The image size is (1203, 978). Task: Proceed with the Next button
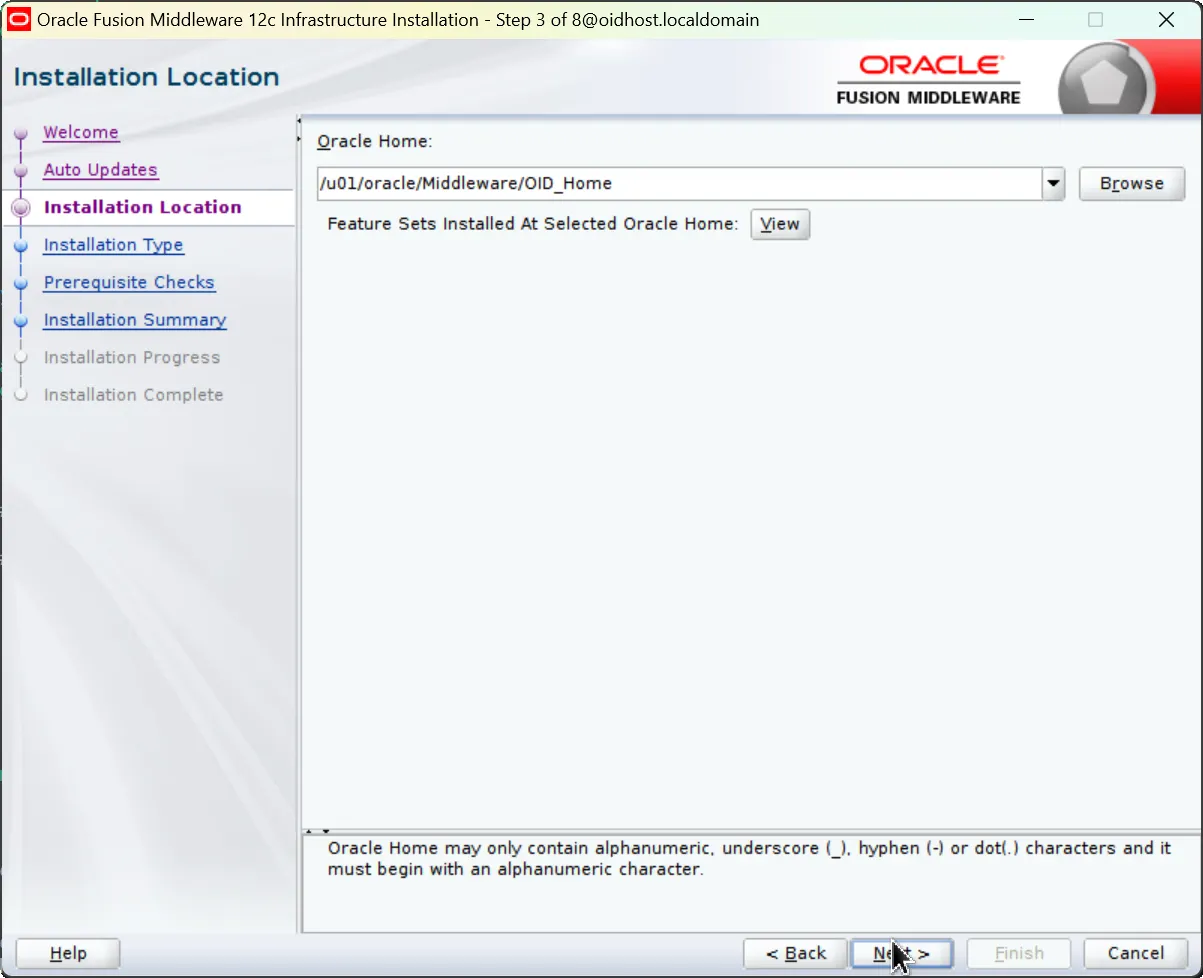click(901, 954)
